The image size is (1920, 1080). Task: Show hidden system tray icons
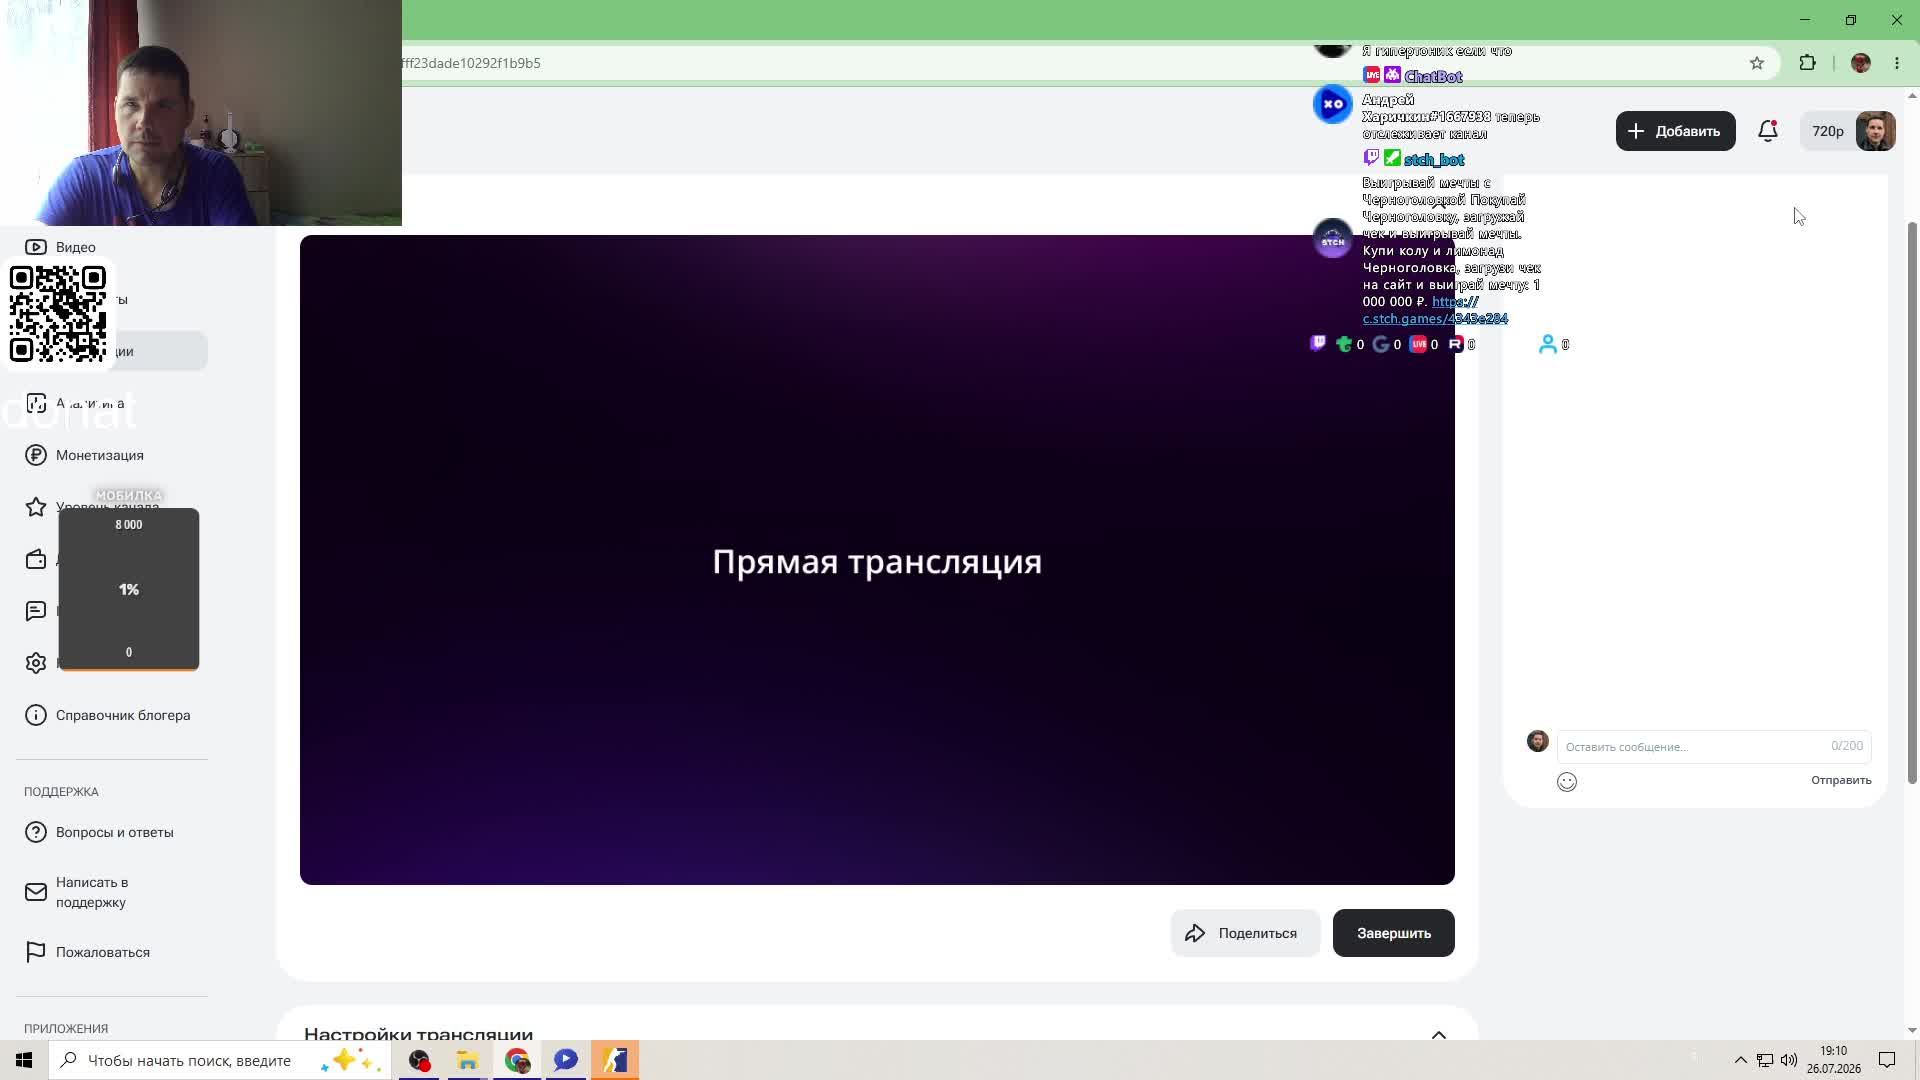point(1741,1060)
